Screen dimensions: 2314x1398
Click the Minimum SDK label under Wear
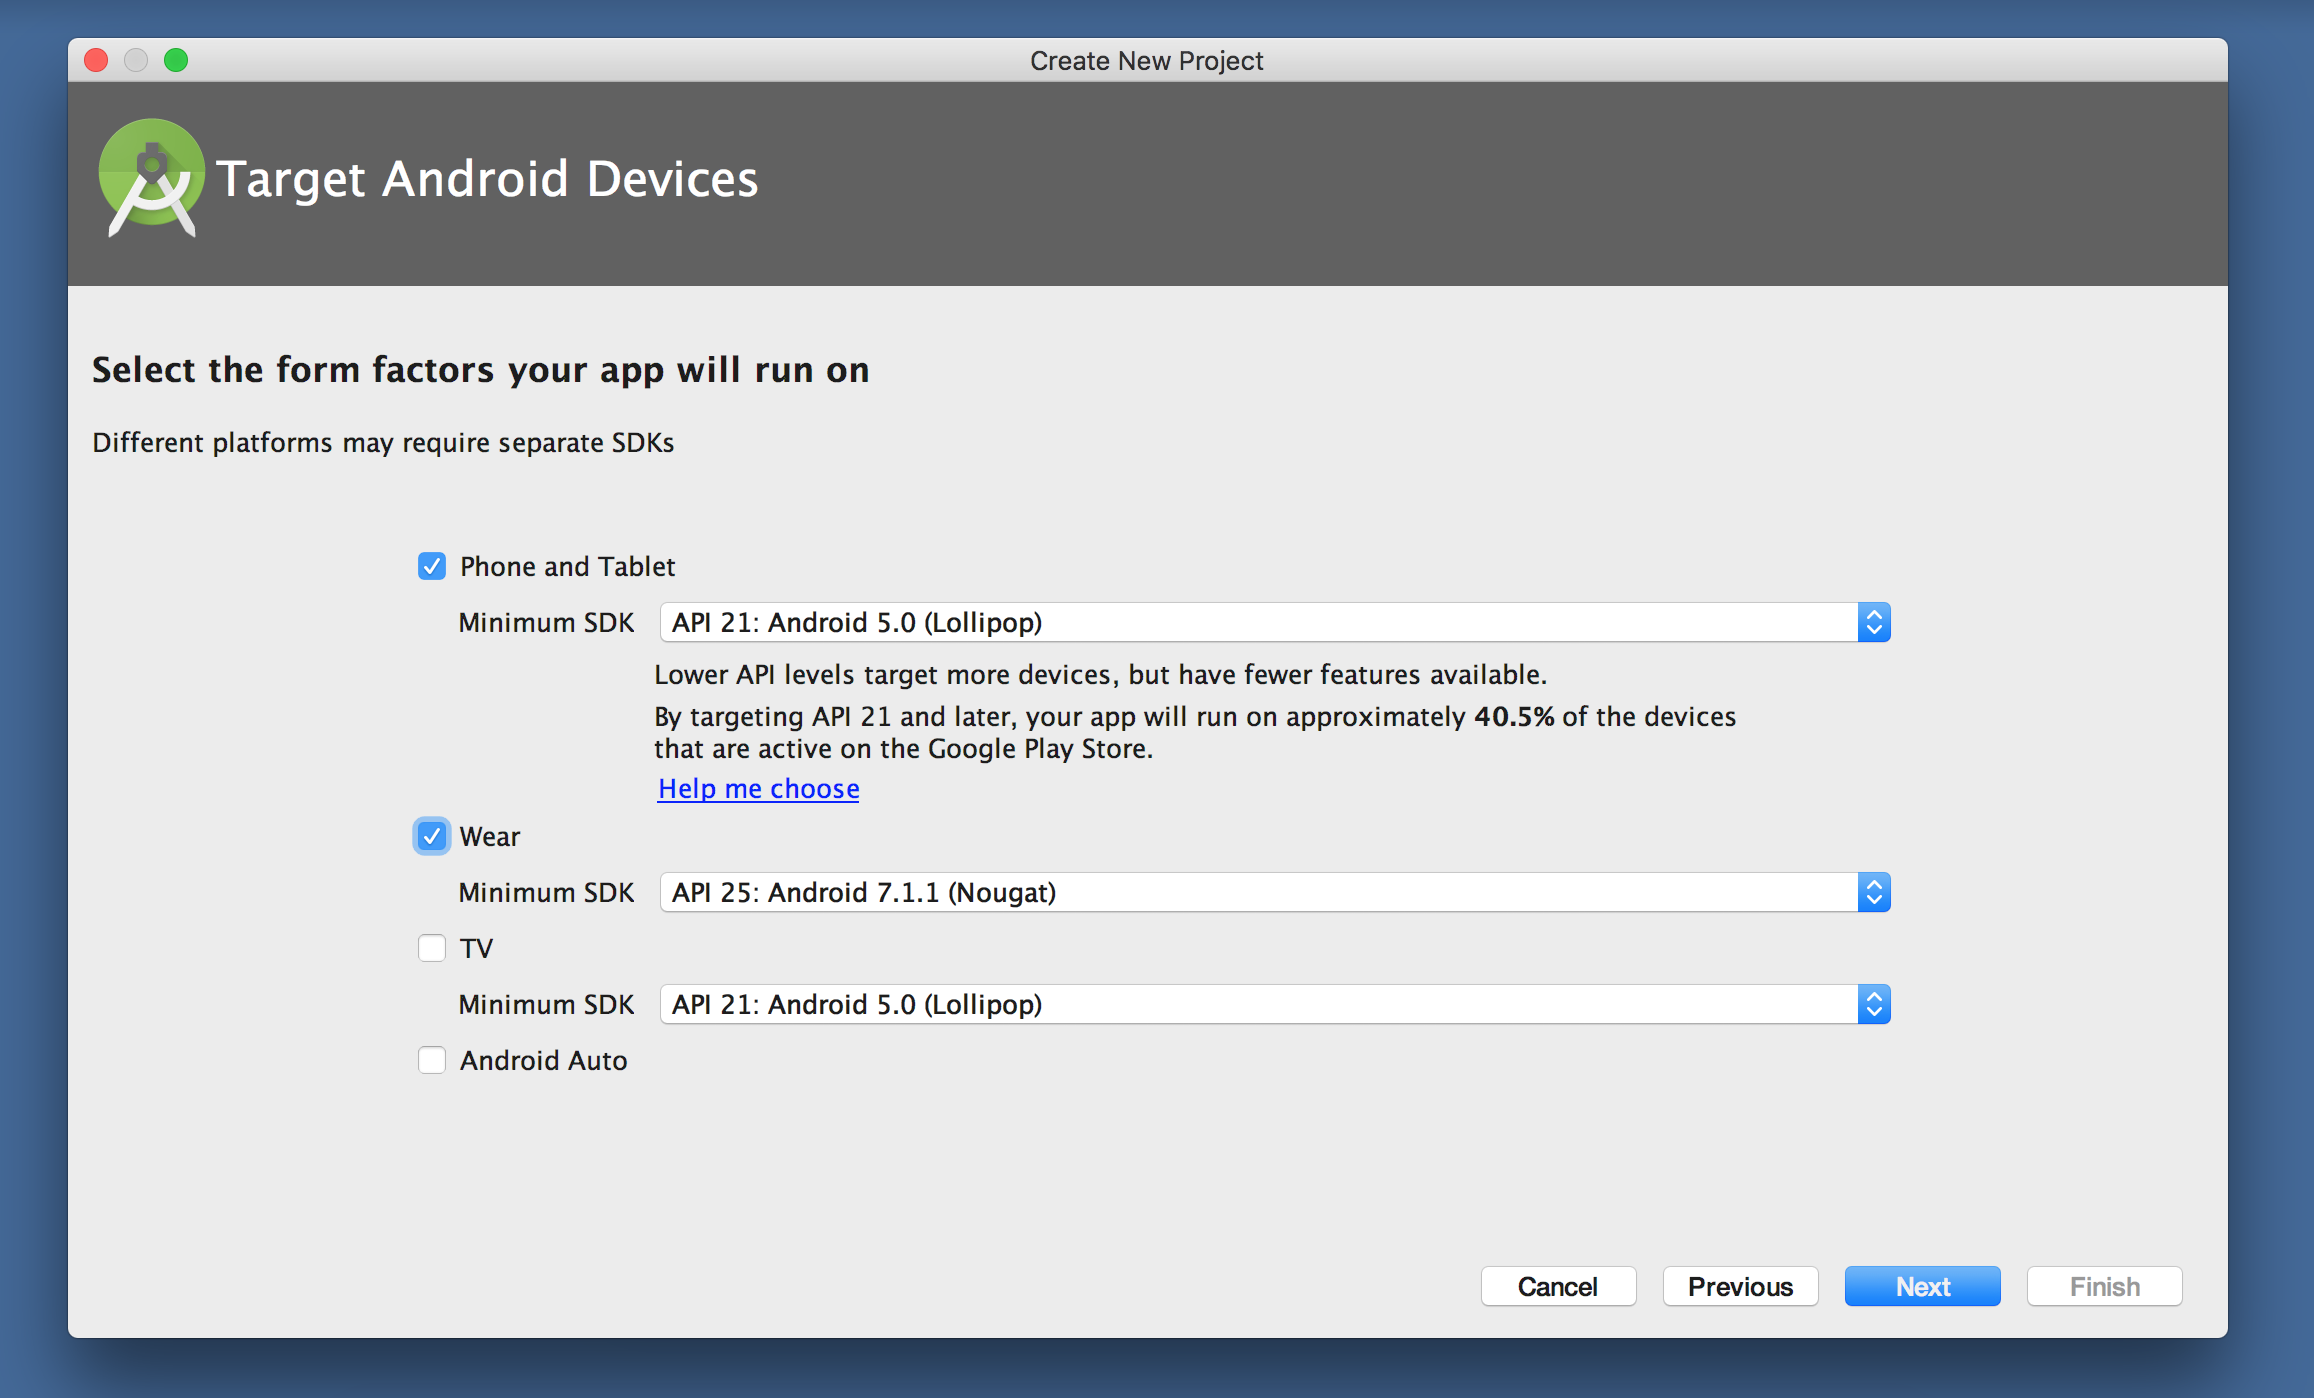pos(546,892)
